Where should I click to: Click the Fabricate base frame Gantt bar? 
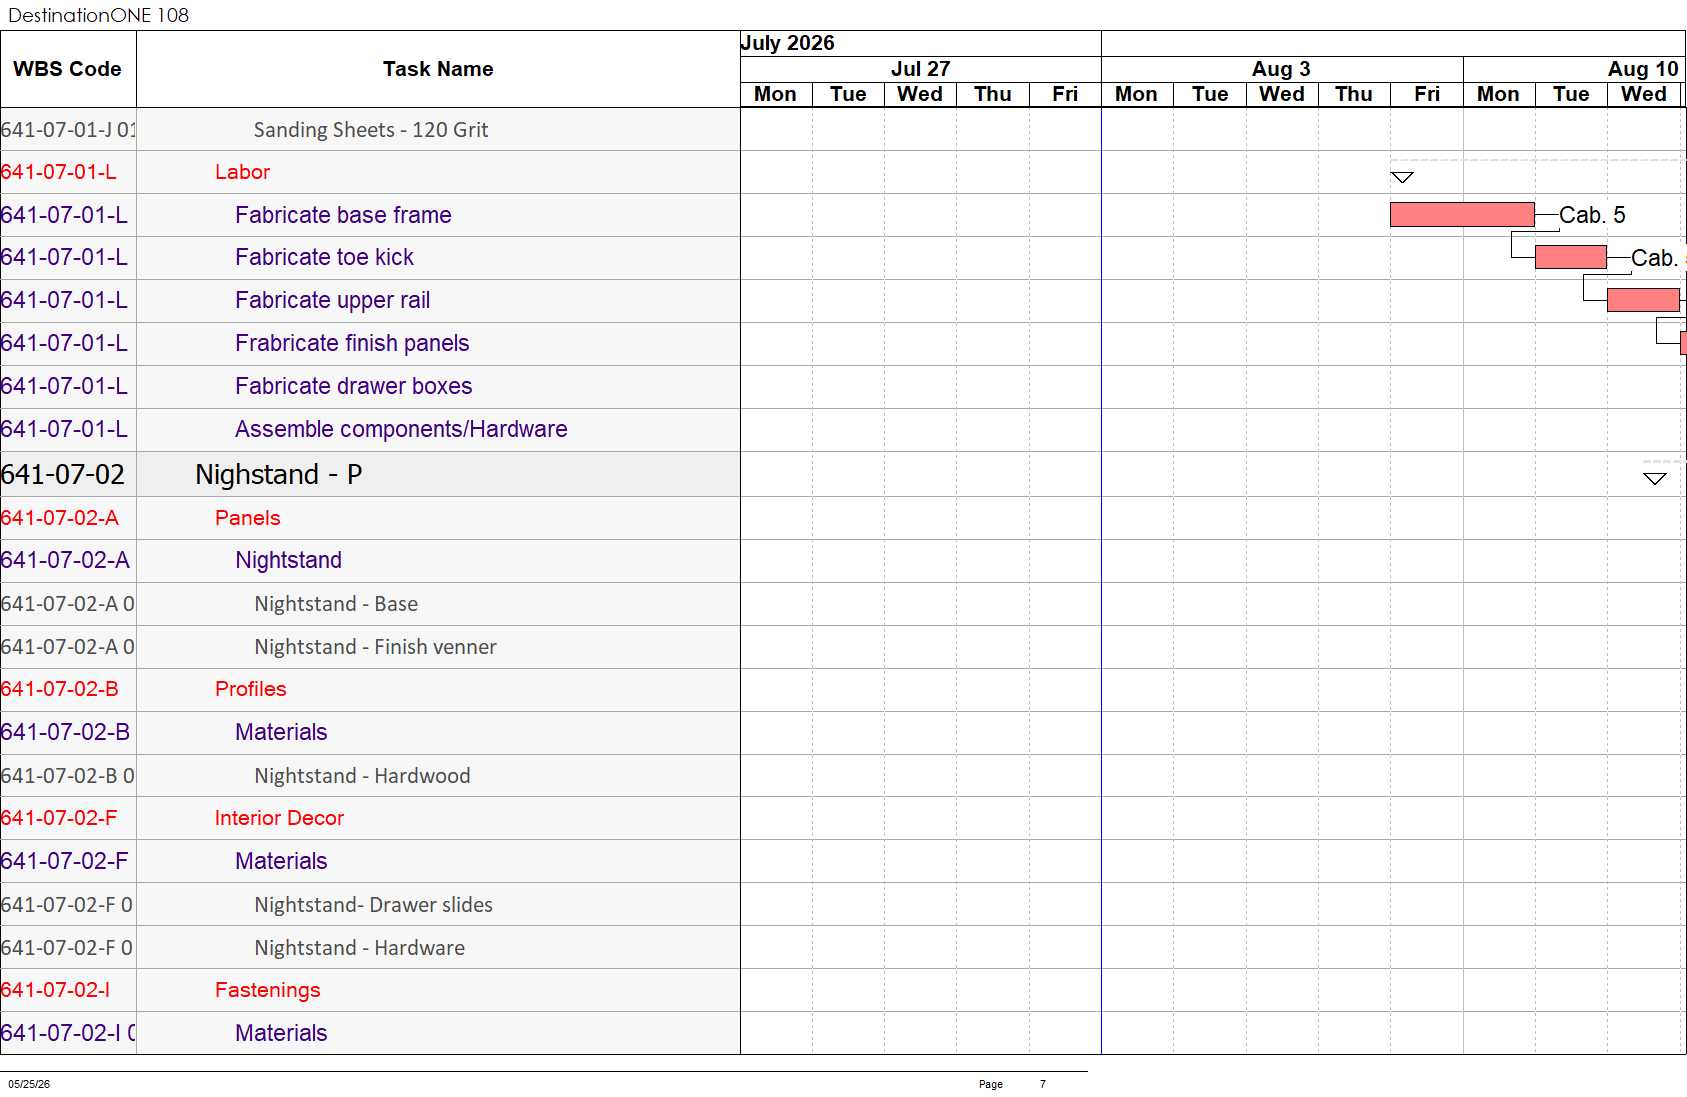tap(1462, 214)
